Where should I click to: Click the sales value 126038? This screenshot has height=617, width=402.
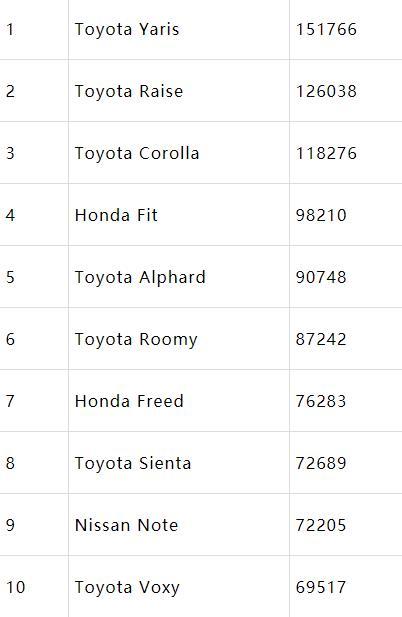coord(326,91)
